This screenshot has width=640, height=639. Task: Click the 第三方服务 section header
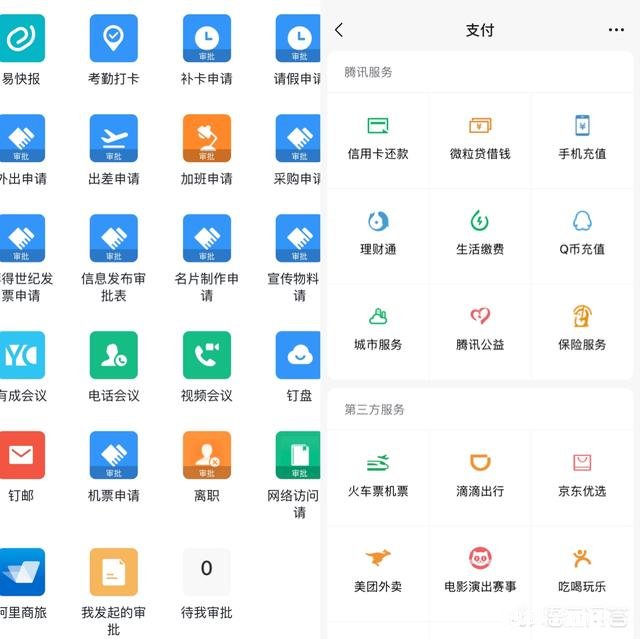point(374,409)
